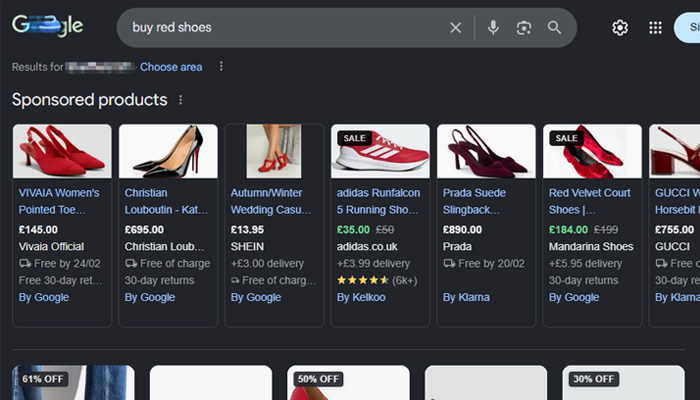Click +£3.99 delivery on adidas card

(373, 264)
